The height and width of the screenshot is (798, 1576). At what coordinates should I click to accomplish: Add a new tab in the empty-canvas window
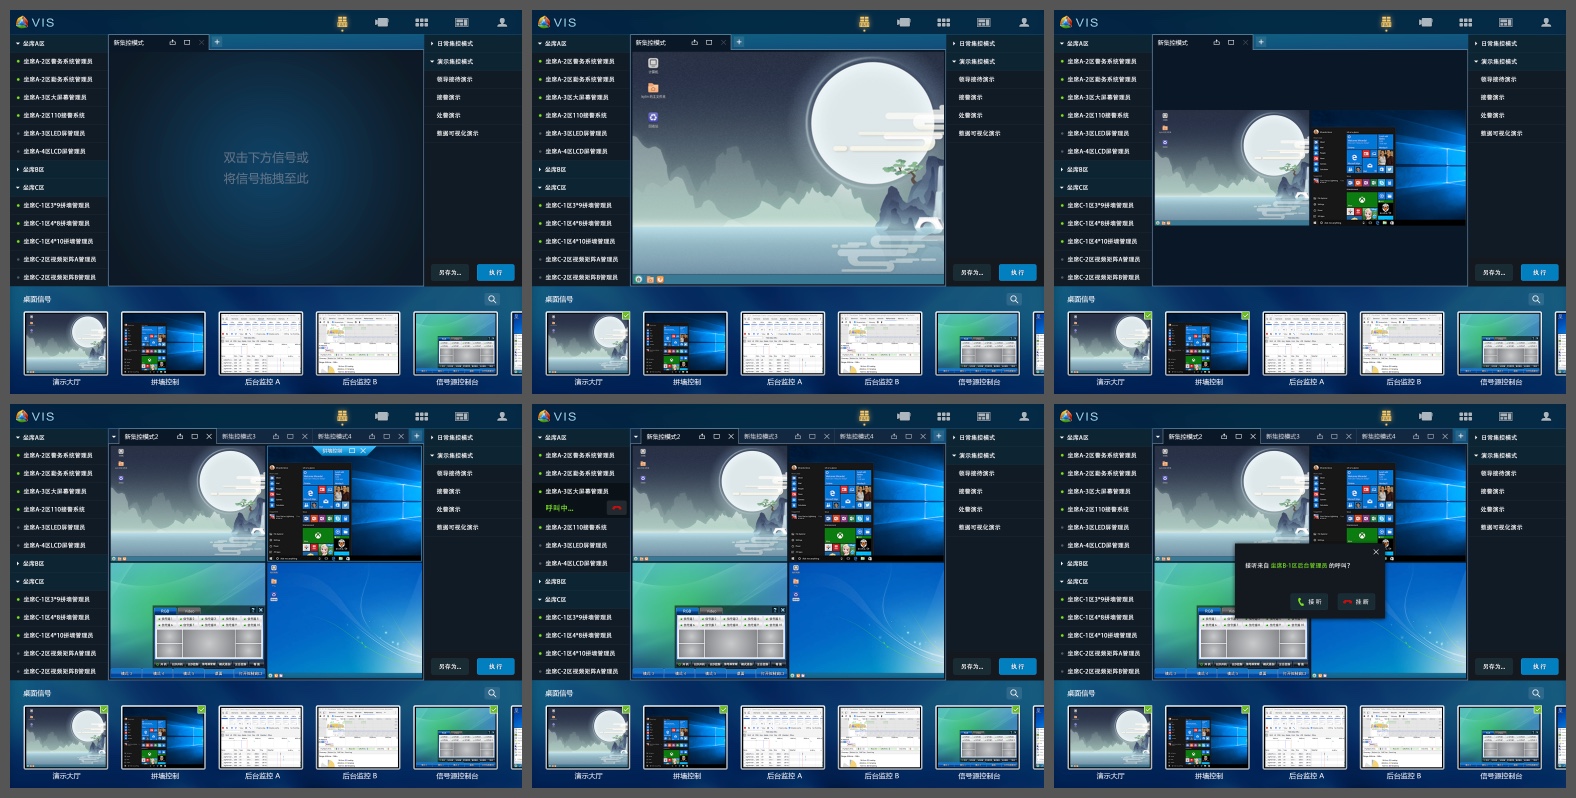pyautogui.click(x=217, y=42)
